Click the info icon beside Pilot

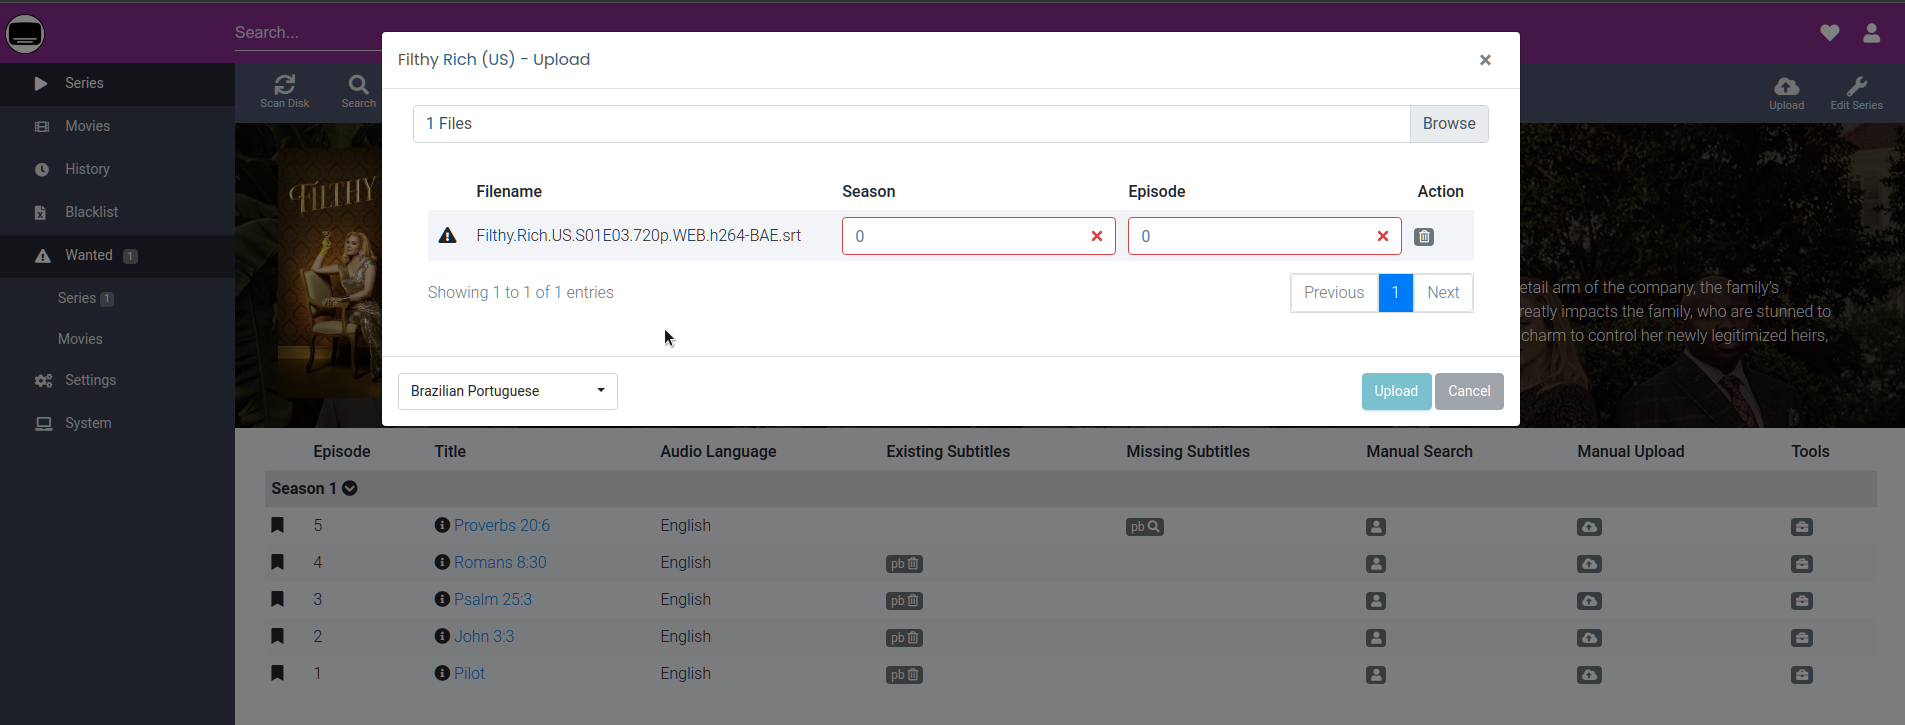tap(442, 673)
